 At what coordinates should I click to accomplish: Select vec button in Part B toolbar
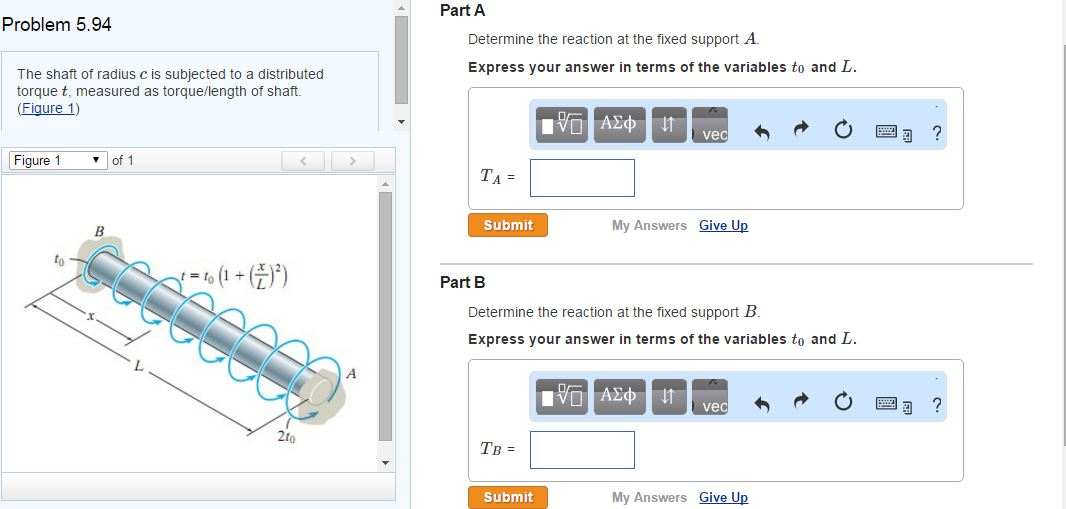709,398
